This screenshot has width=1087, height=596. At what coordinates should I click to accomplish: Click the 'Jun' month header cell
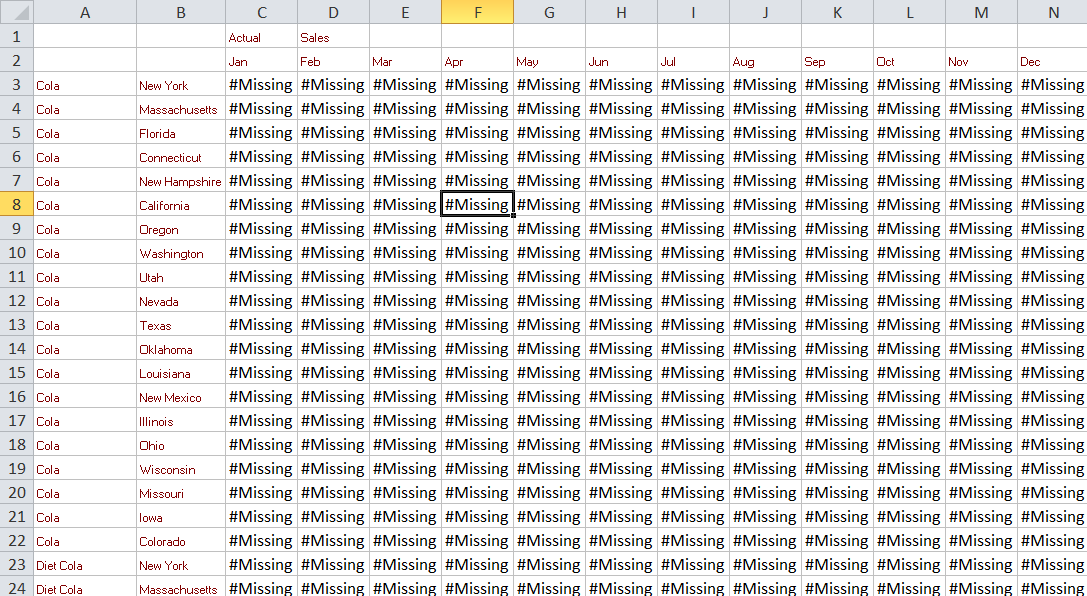[x=622, y=60]
